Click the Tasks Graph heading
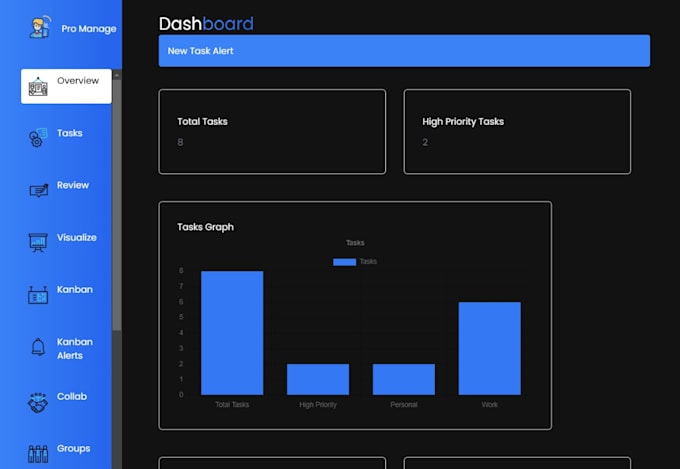The image size is (680, 469). pyautogui.click(x=206, y=227)
